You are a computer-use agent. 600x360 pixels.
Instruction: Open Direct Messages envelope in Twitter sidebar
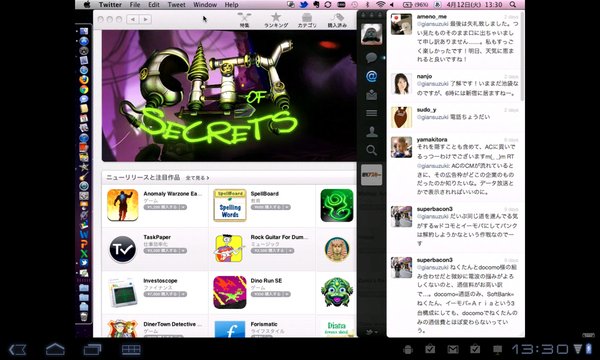point(371,94)
